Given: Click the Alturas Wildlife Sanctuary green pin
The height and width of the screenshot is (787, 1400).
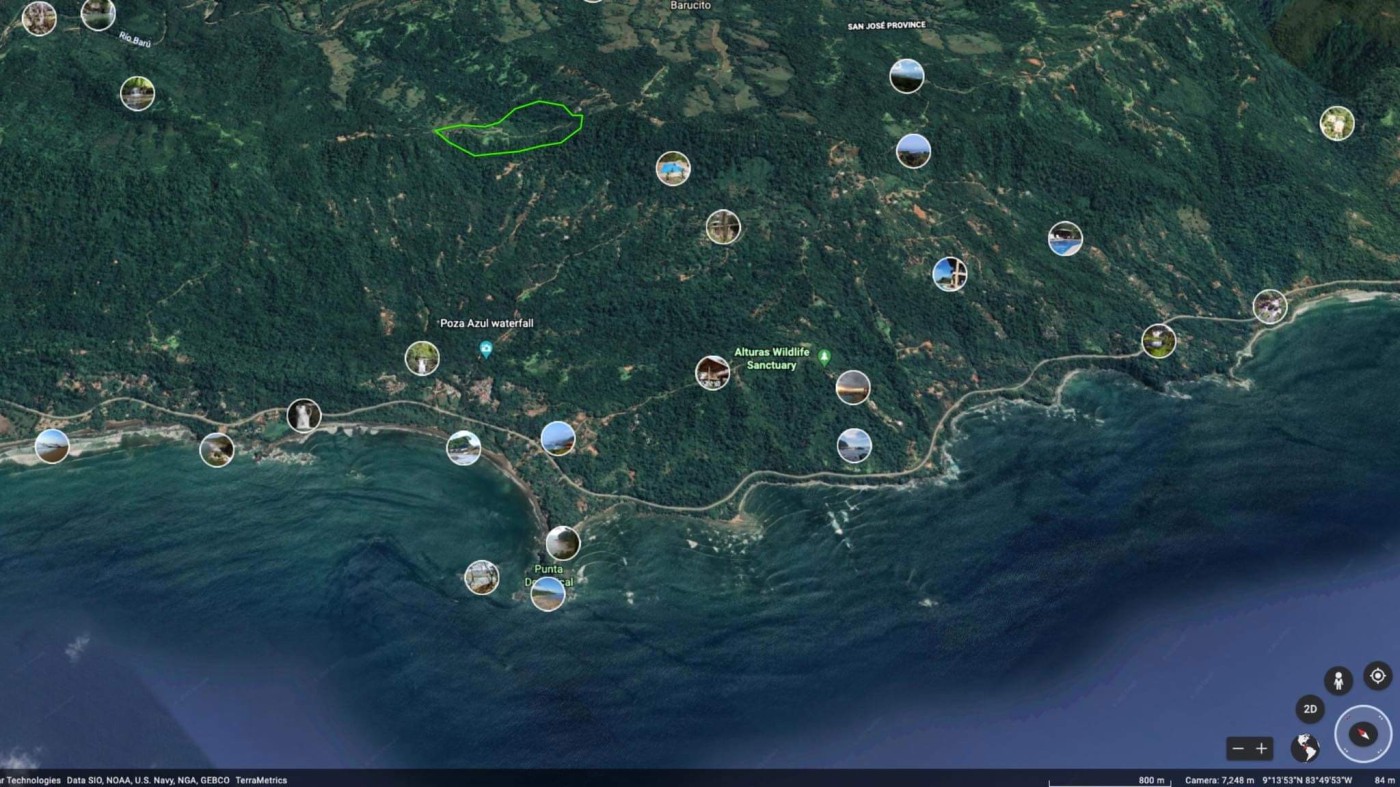Looking at the screenshot, I should tap(824, 356).
